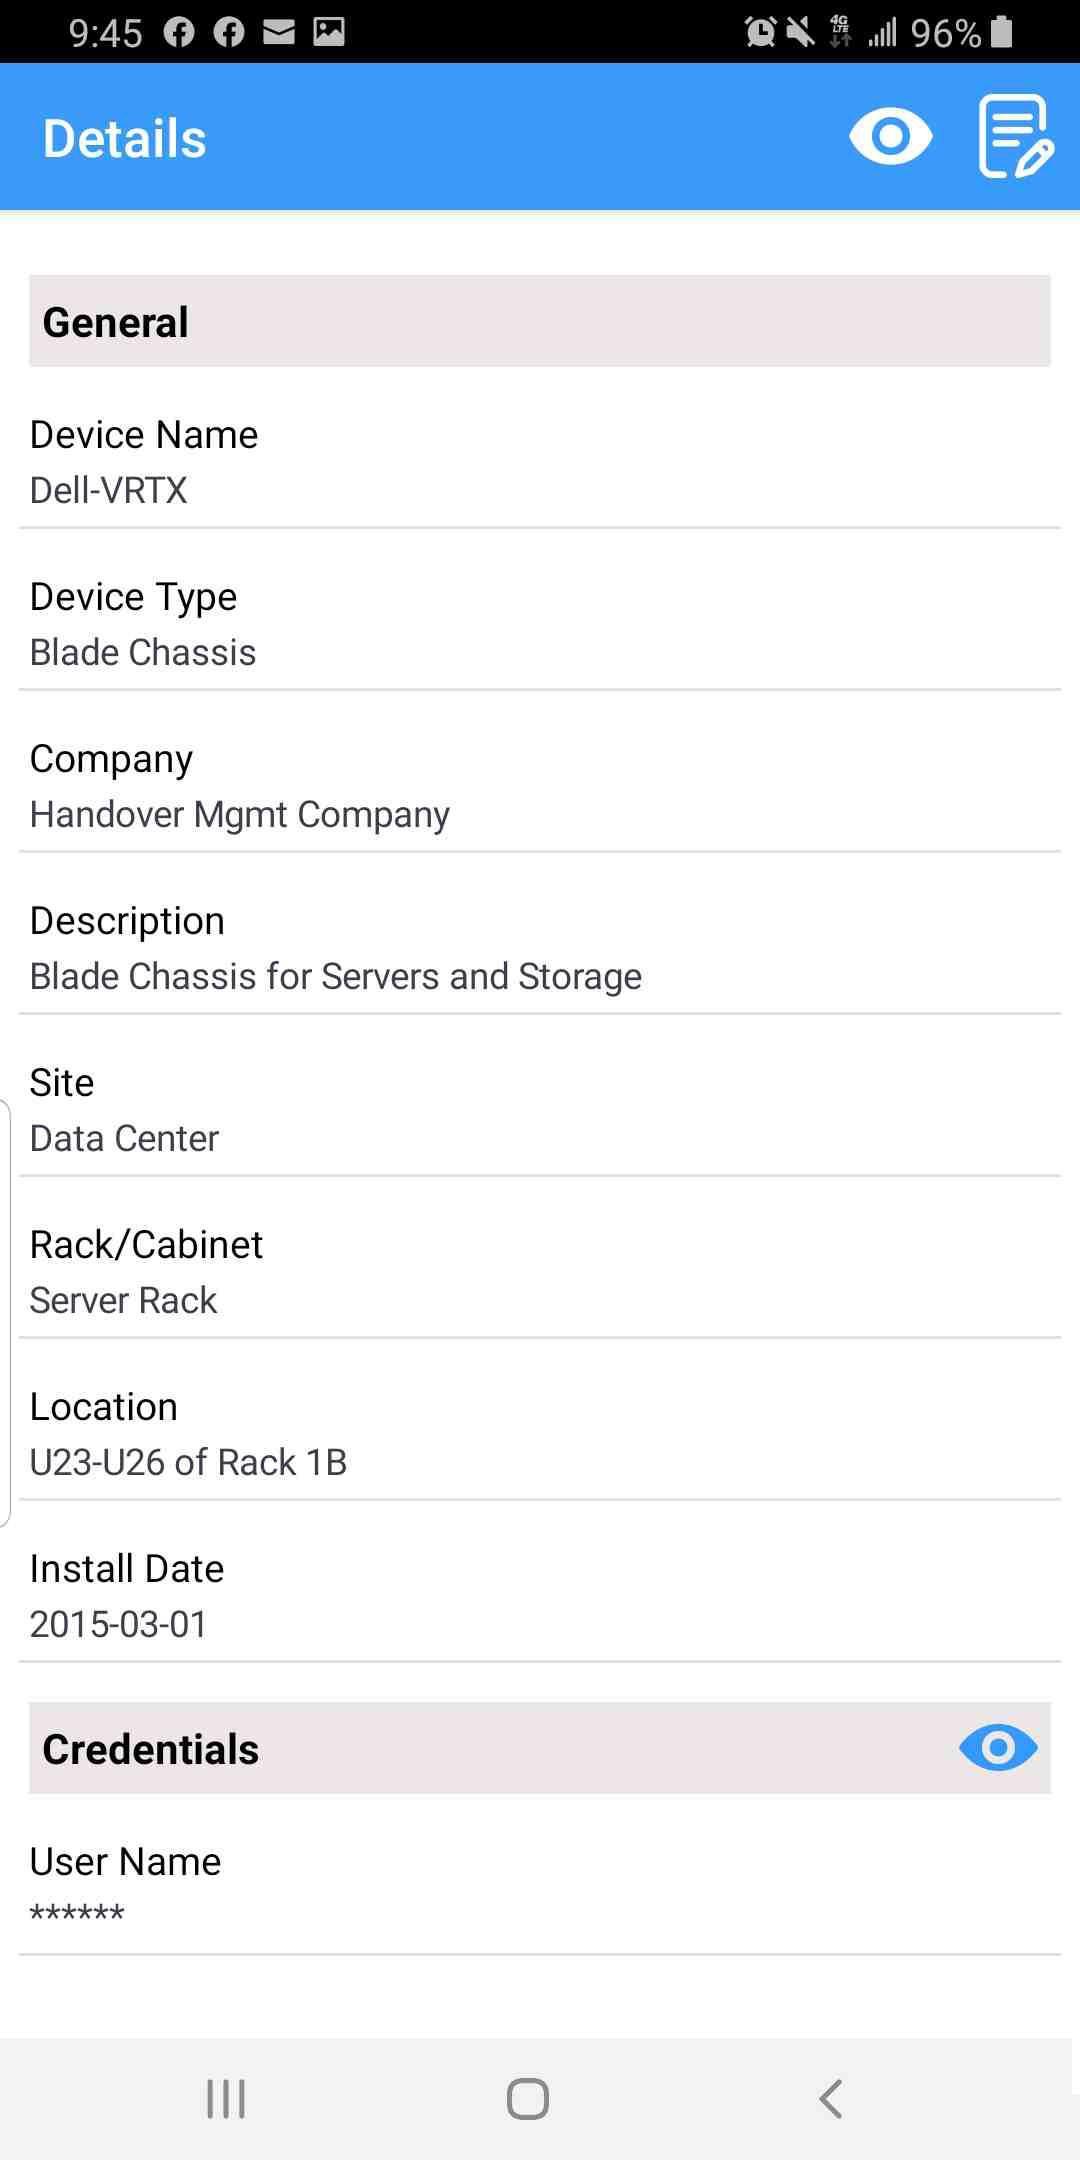Tap the Description field text
Screen dimensions: 1080x2160
(336, 976)
